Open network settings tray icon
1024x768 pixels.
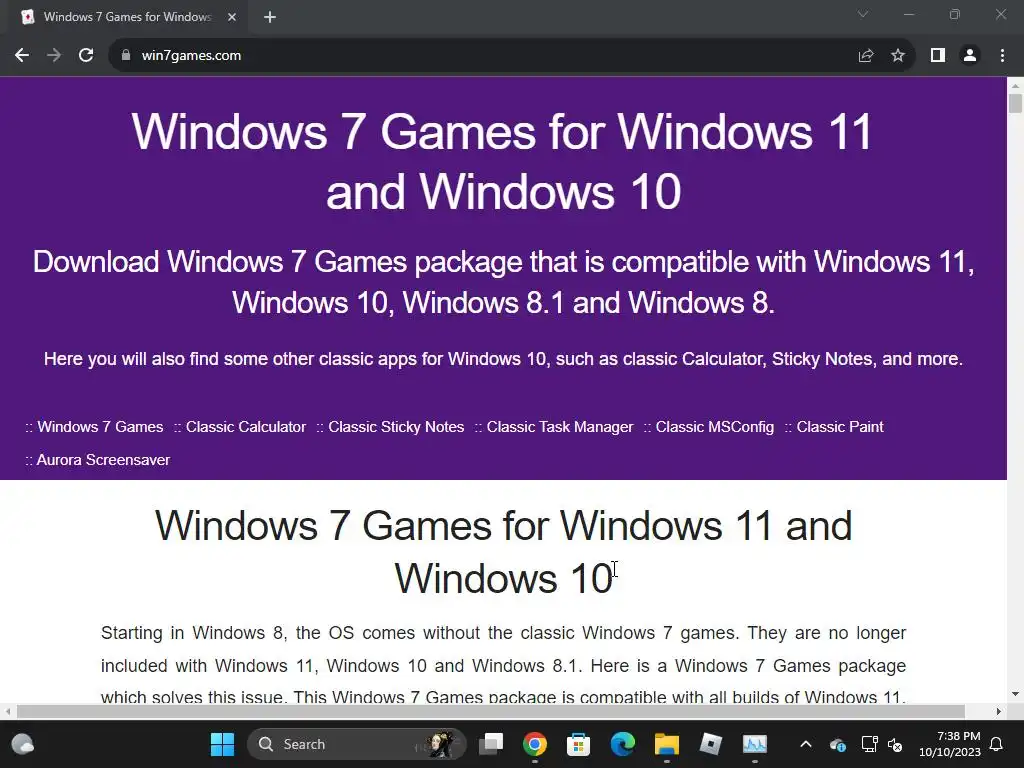pyautogui.click(x=869, y=744)
